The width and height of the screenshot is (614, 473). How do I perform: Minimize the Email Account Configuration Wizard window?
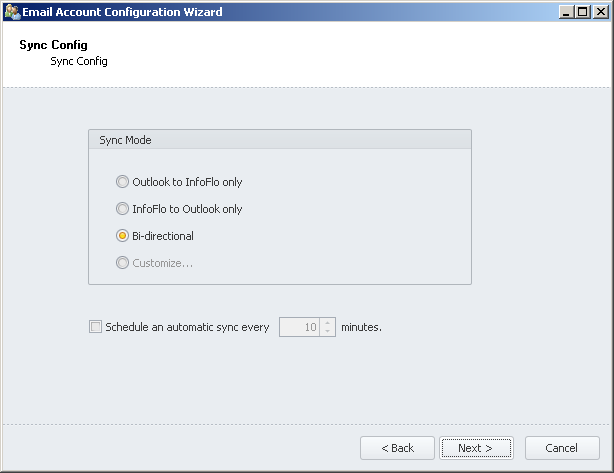click(566, 12)
